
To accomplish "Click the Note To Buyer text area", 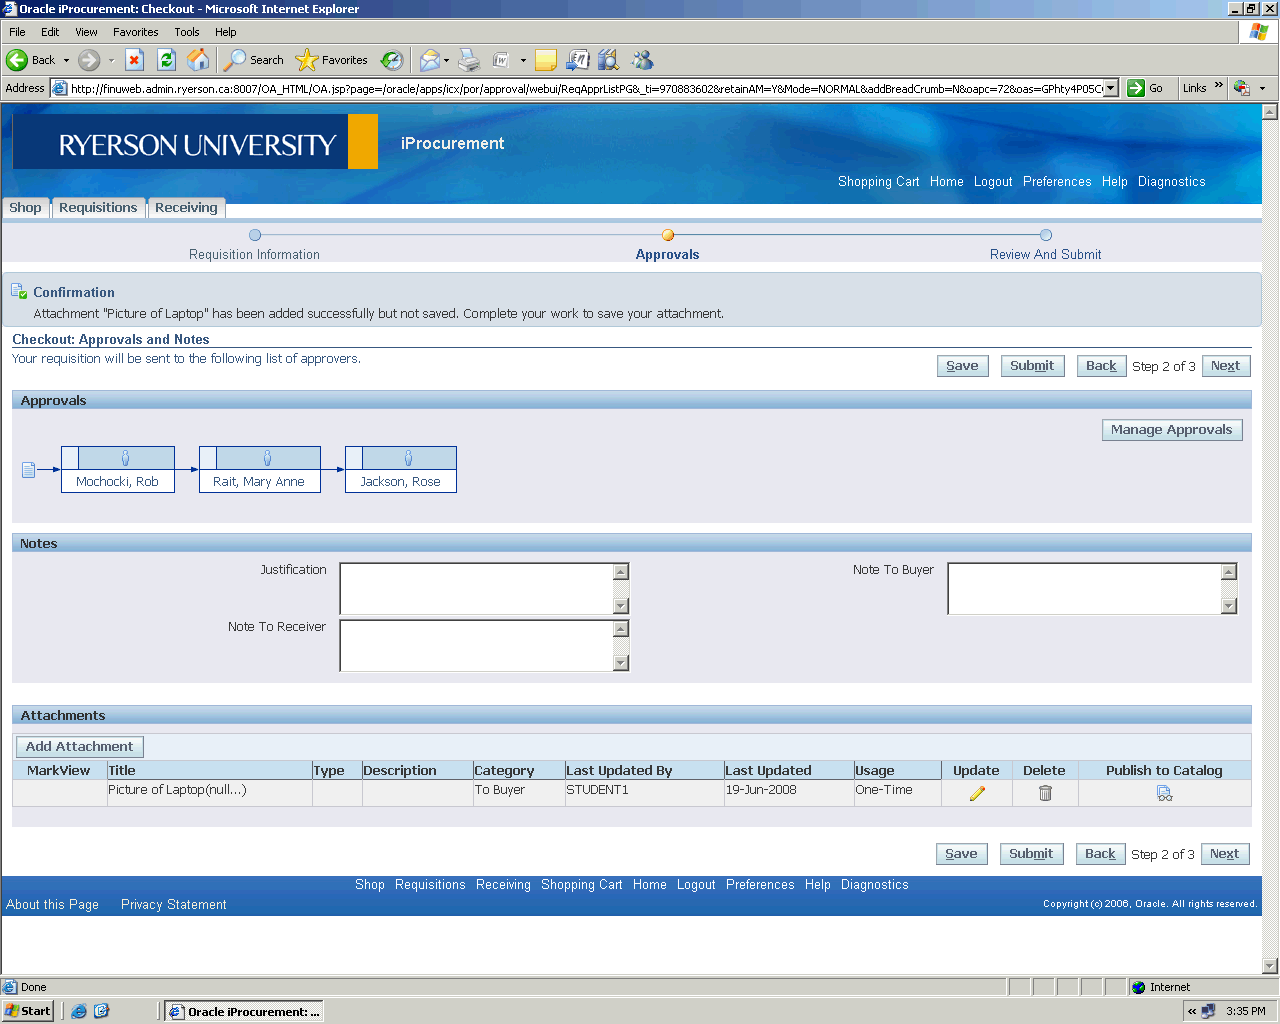I will (1084, 588).
